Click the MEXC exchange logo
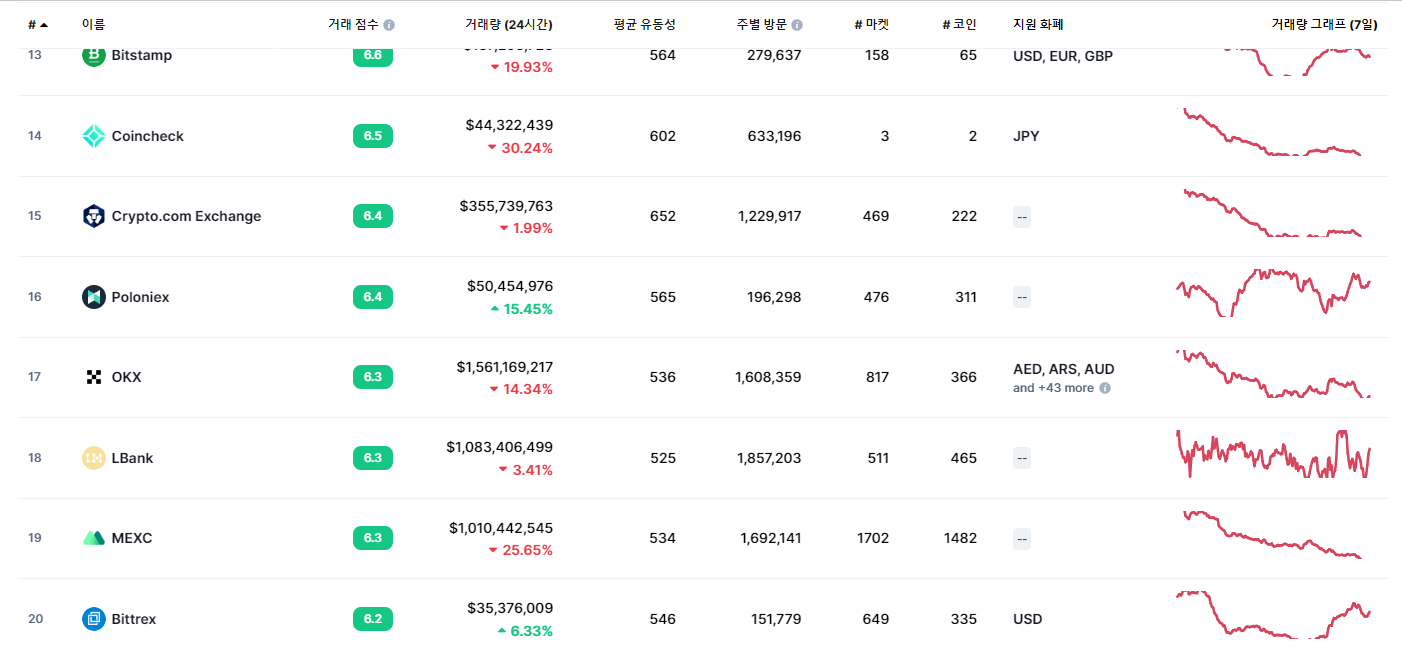 coord(93,538)
